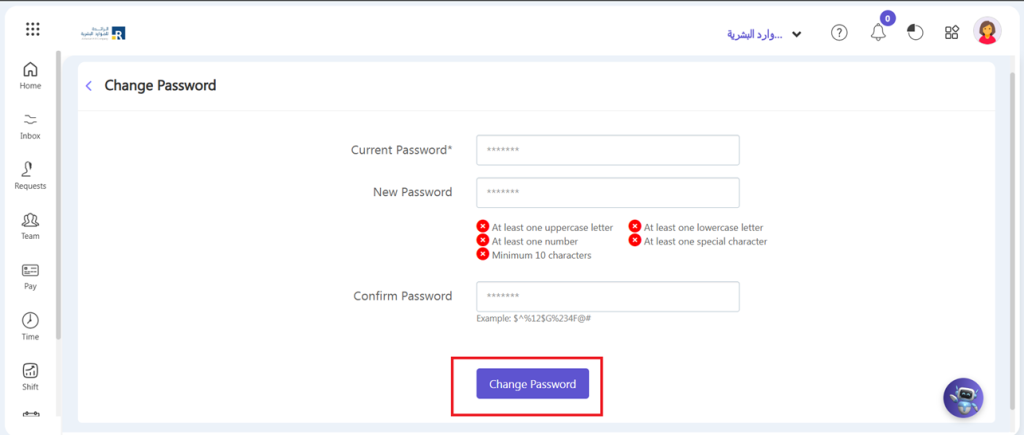This screenshot has width=1024, height=435.
Task: Click the pie chart theme icon
Action: pyautogui.click(x=915, y=33)
